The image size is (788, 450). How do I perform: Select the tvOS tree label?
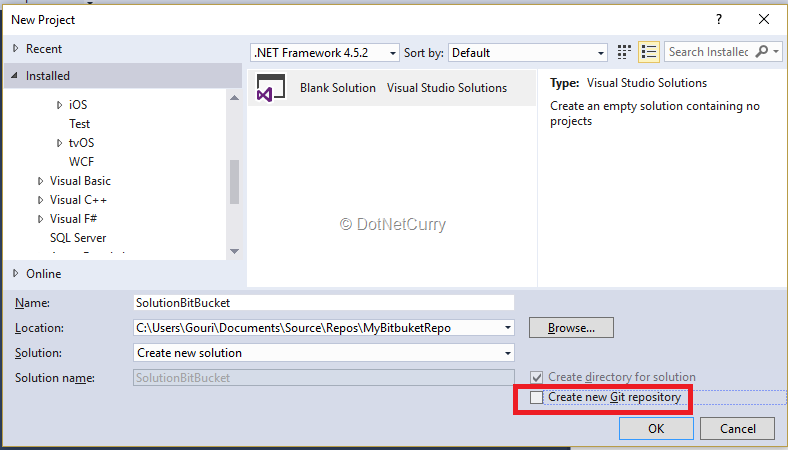(81, 143)
